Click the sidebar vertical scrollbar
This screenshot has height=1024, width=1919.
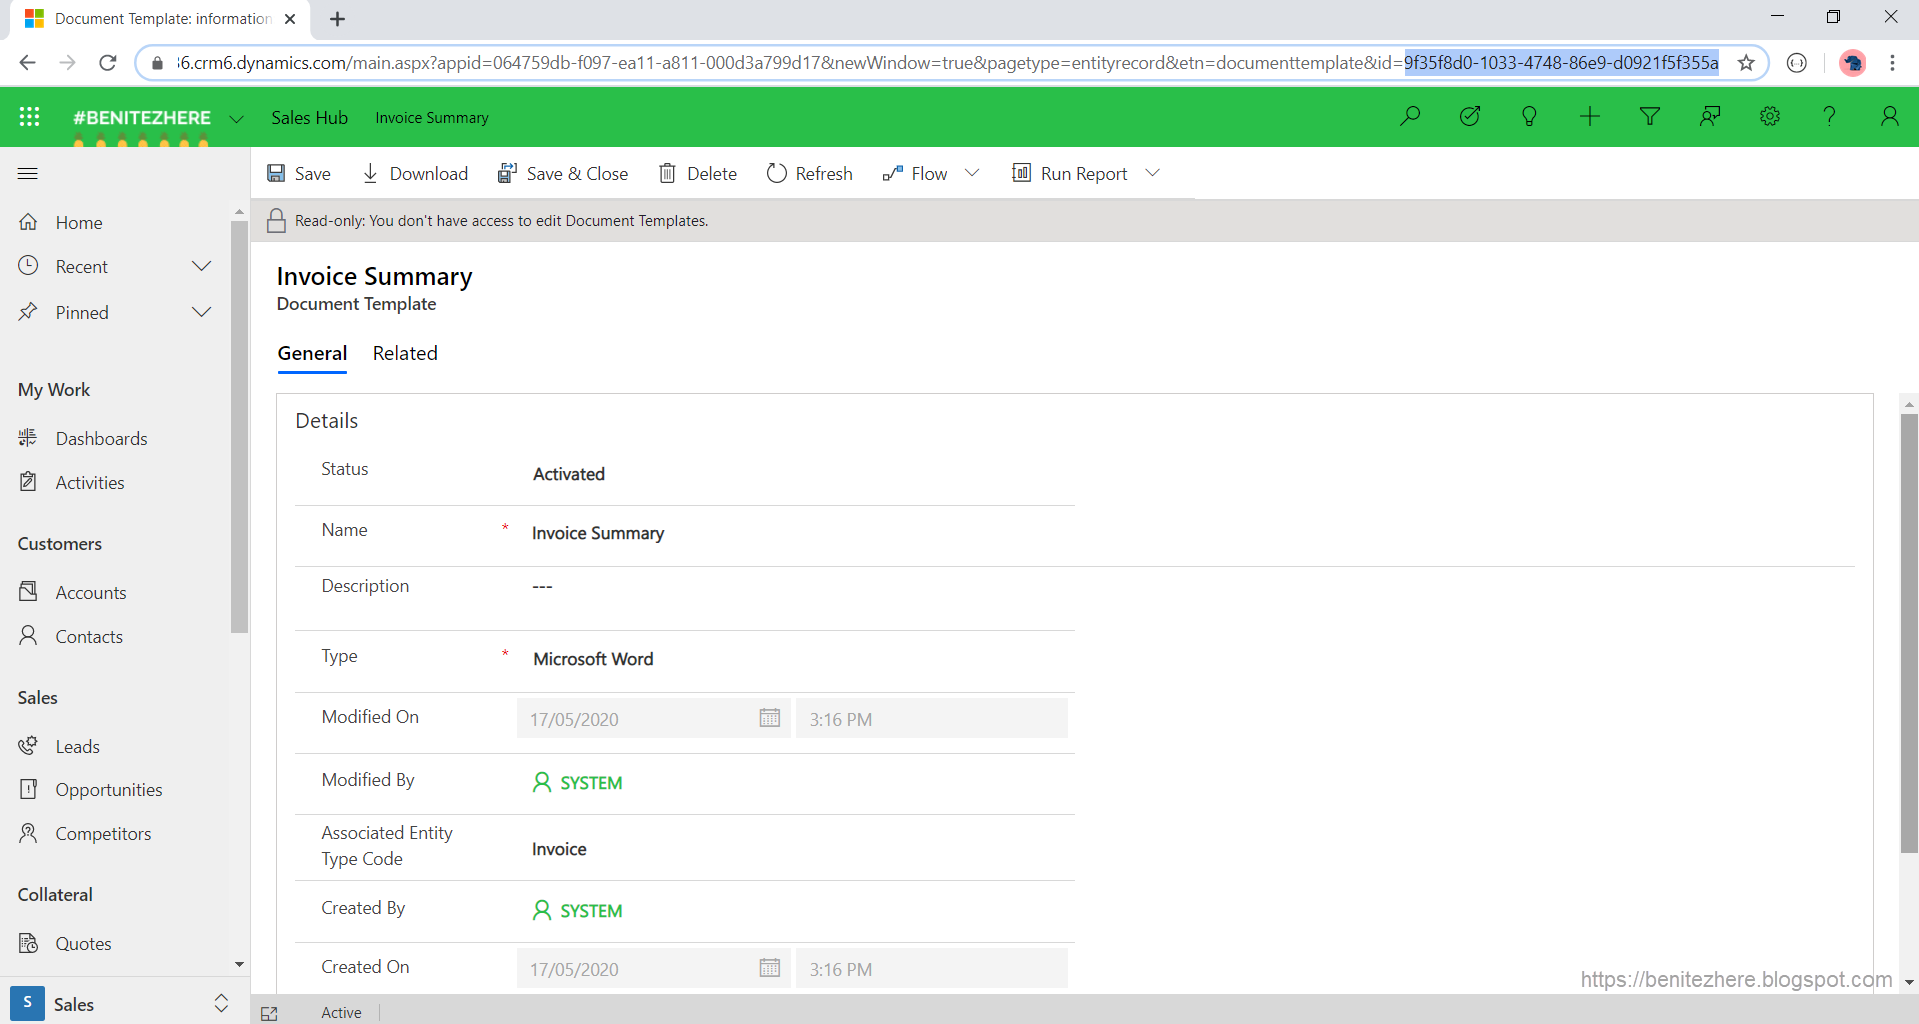coord(239,427)
